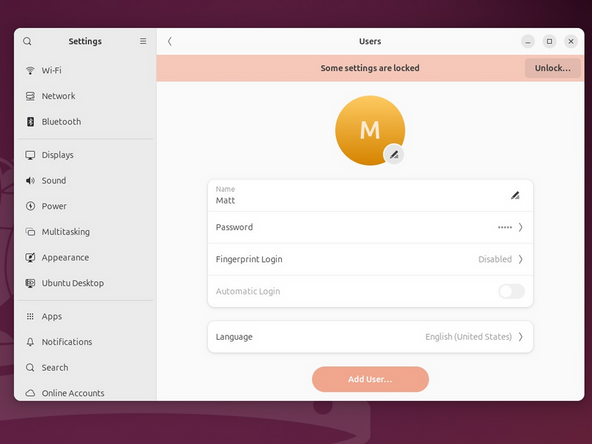Close the Settings window

click(571, 41)
